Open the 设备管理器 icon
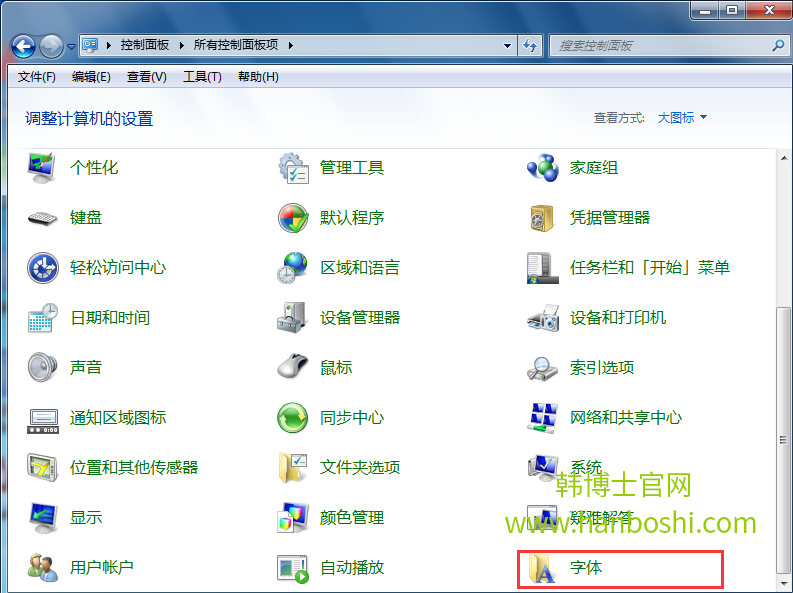Image resolution: width=793 pixels, height=593 pixels. [x=292, y=317]
